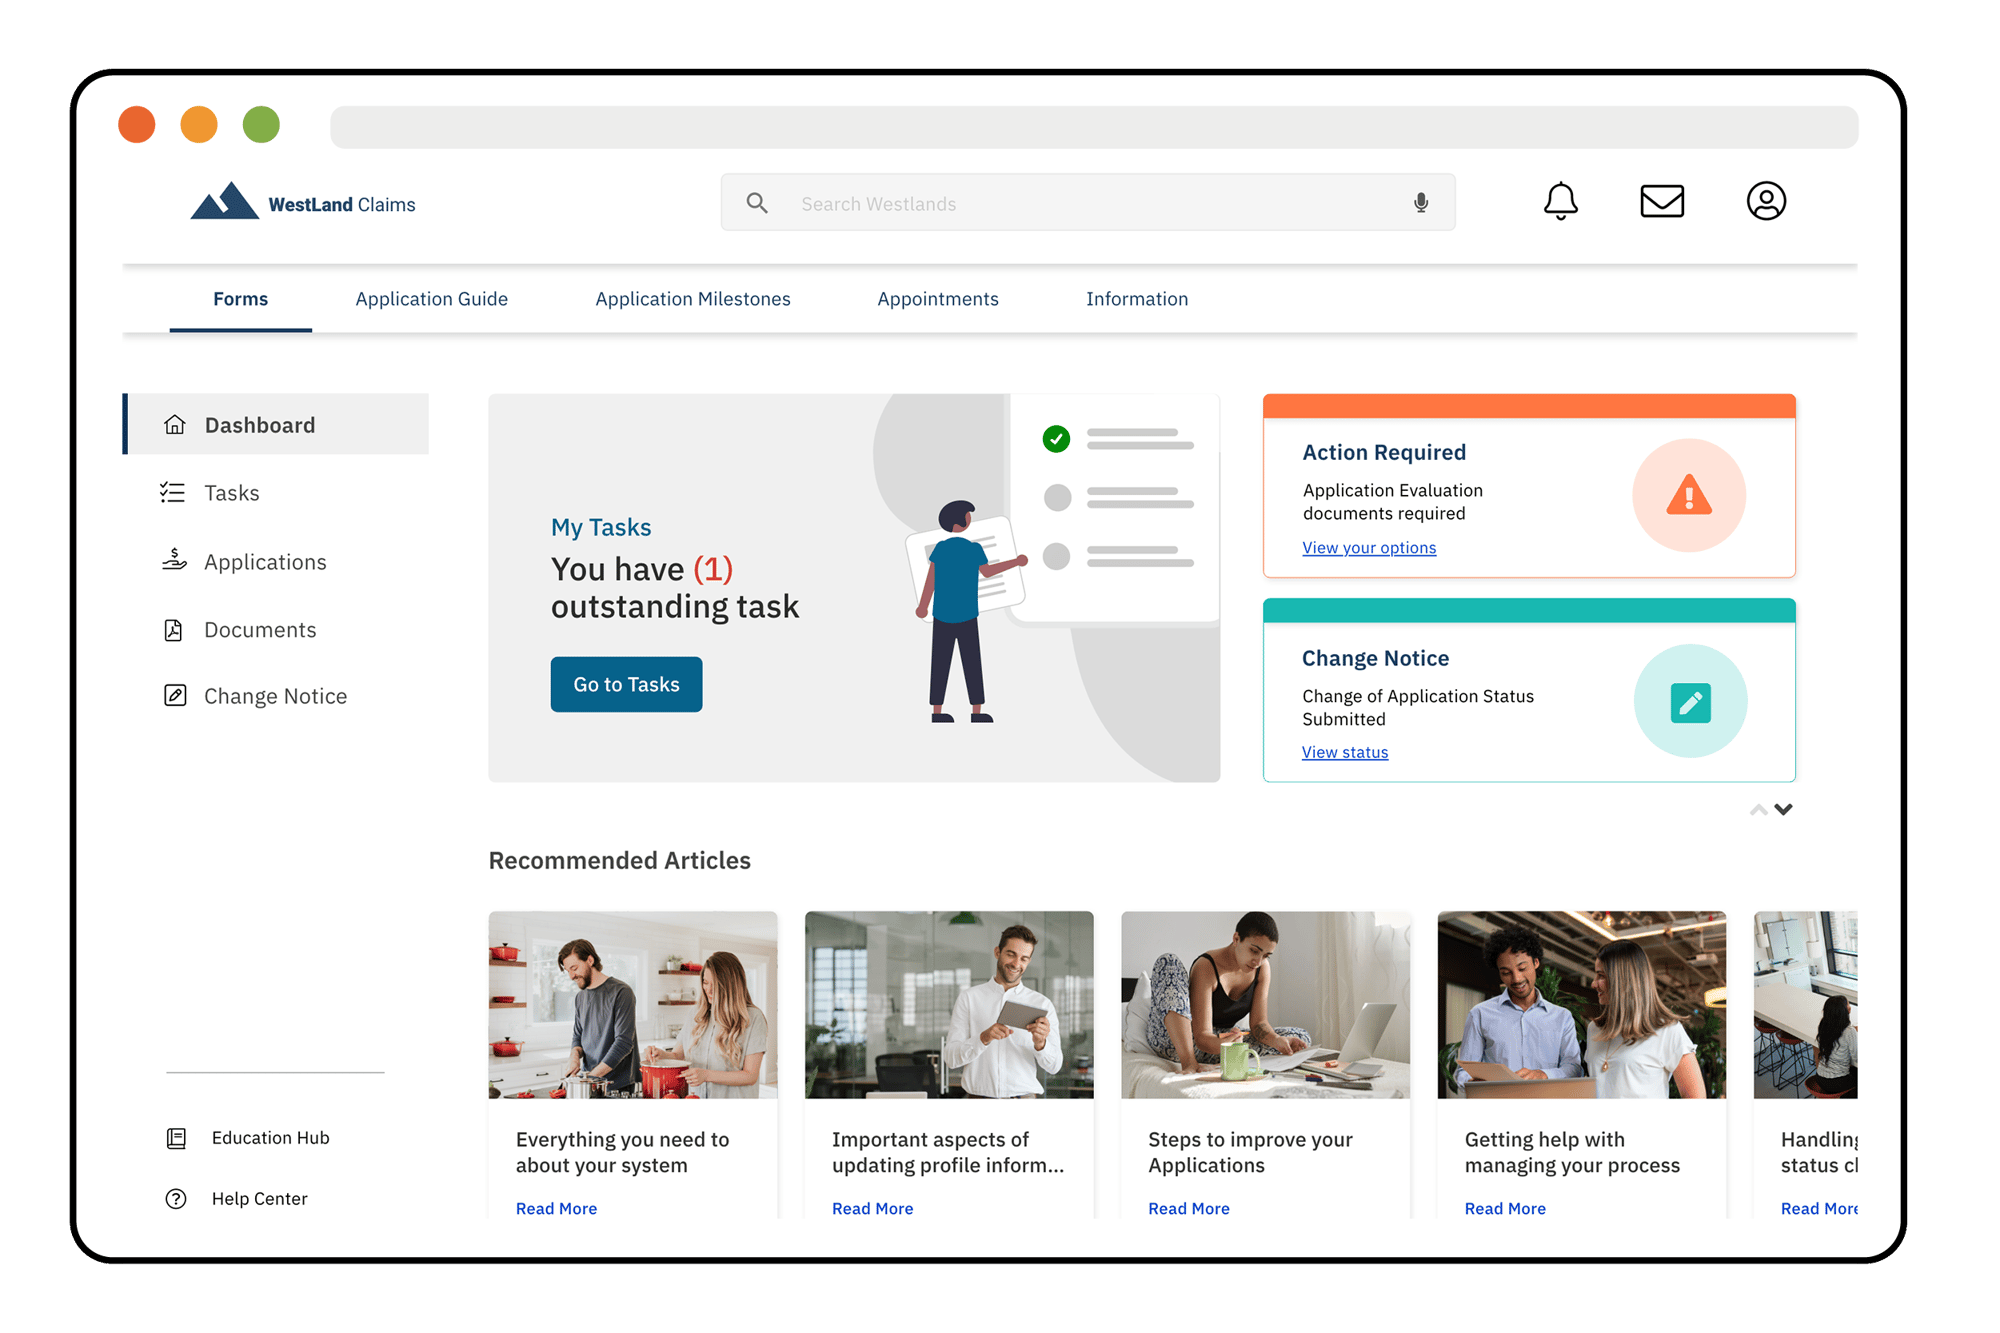Open the Help Center menu item

point(256,1198)
